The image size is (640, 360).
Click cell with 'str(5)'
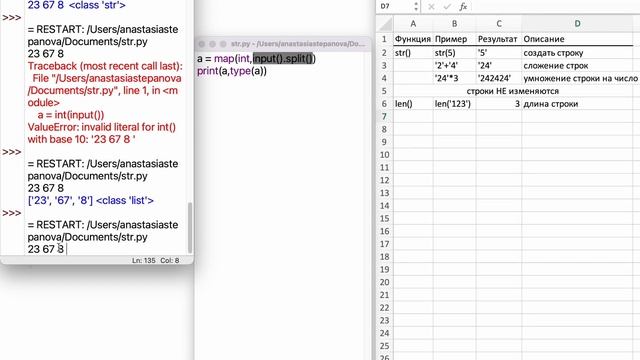pyautogui.click(x=454, y=53)
